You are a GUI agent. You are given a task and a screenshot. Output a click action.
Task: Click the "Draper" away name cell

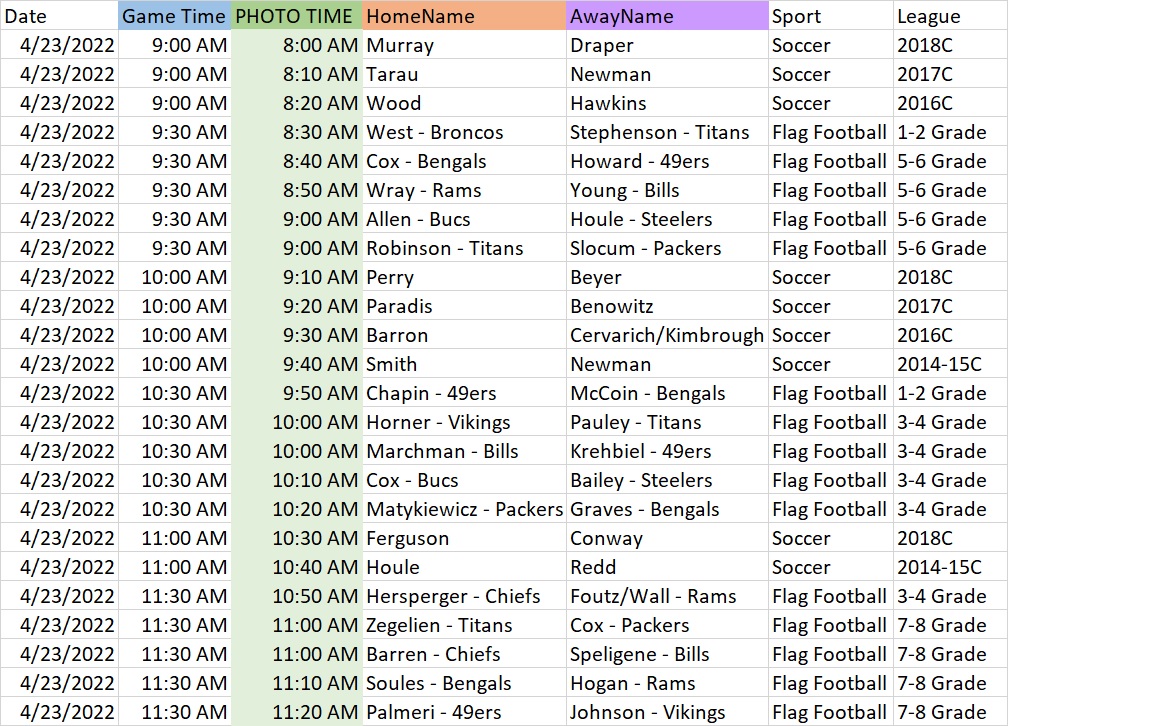click(666, 45)
